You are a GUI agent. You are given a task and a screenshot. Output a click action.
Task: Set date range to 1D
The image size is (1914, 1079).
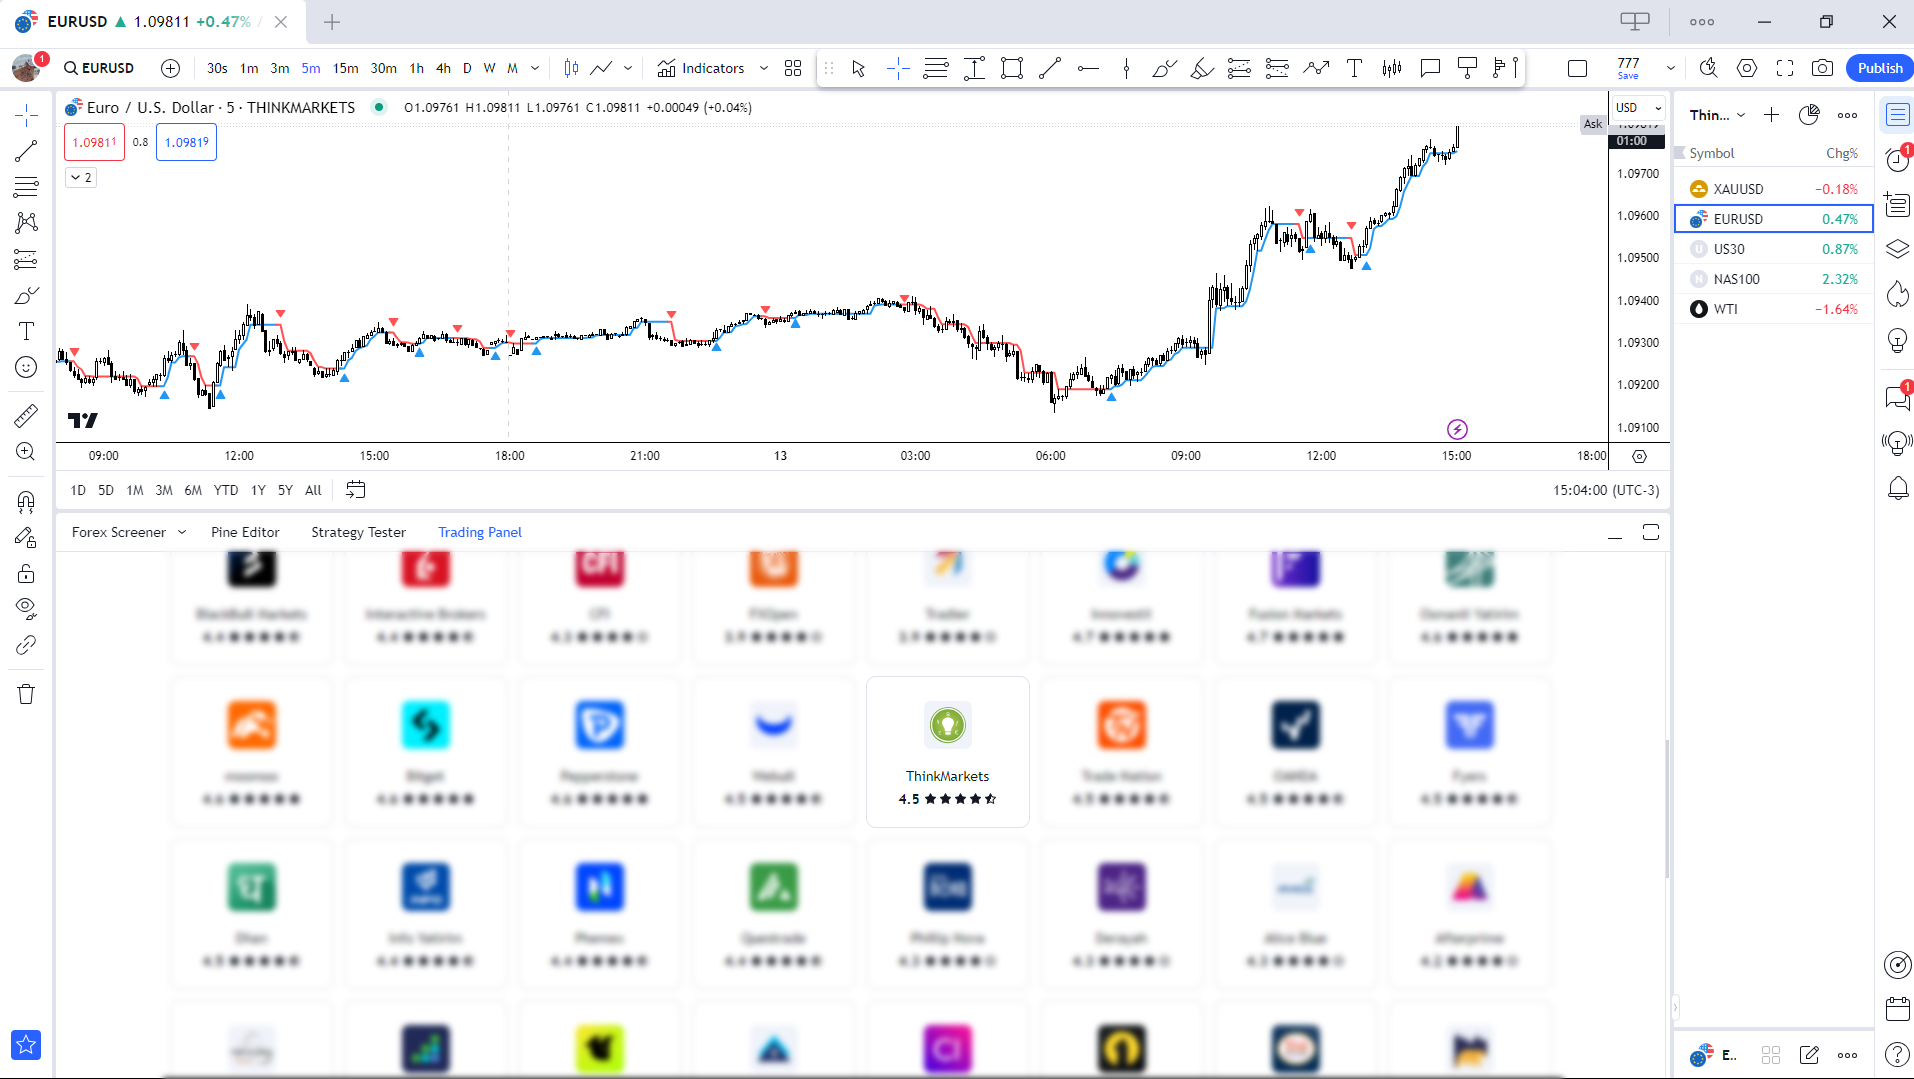(x=78, y=490)
